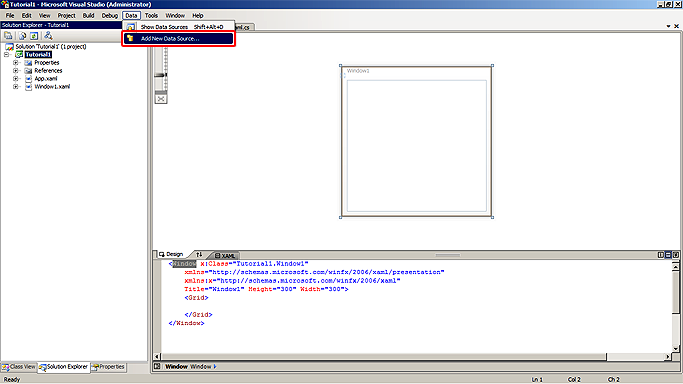Open the Class View tab
The image size is (683, 384).
(x=18, y=367)
